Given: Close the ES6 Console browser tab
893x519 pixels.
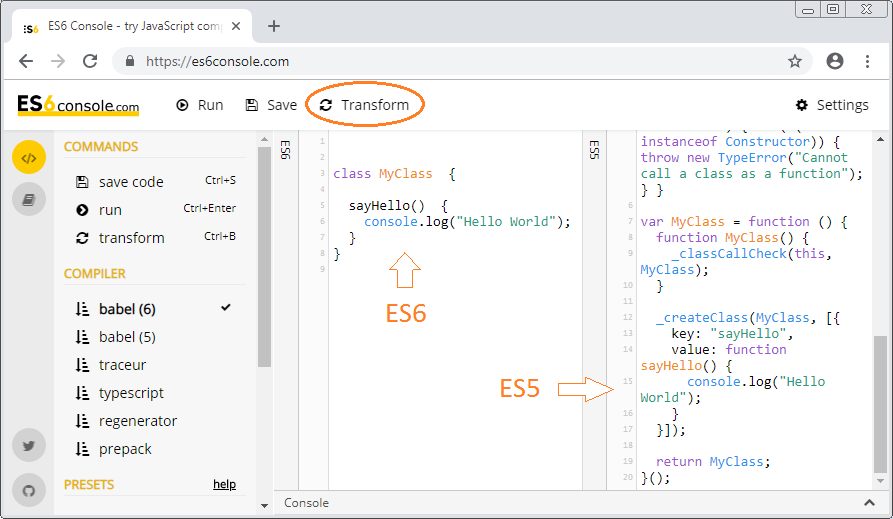Looking at the screenshot, I should click(x=236, y=26).
